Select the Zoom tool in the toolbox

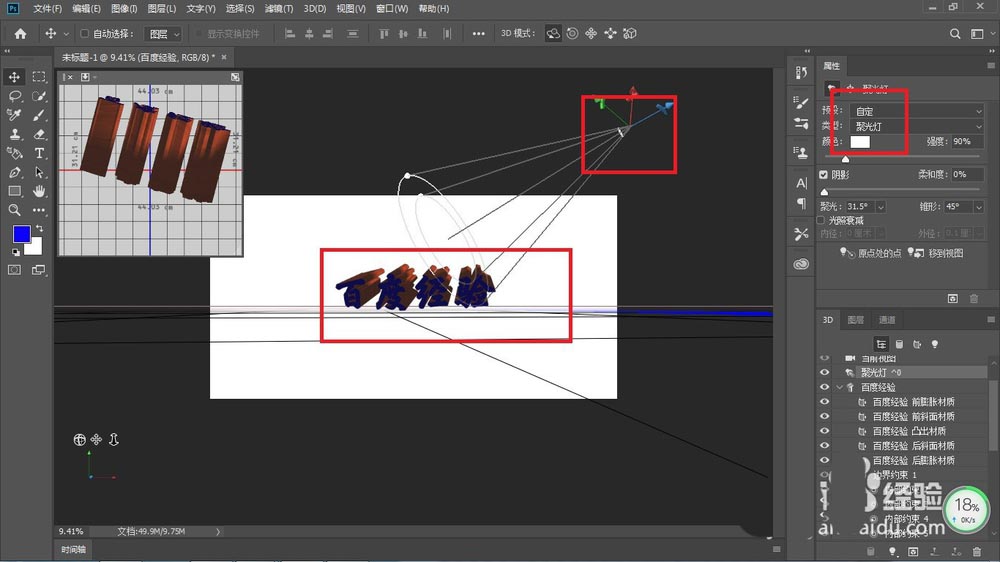(x=14, y=210)
